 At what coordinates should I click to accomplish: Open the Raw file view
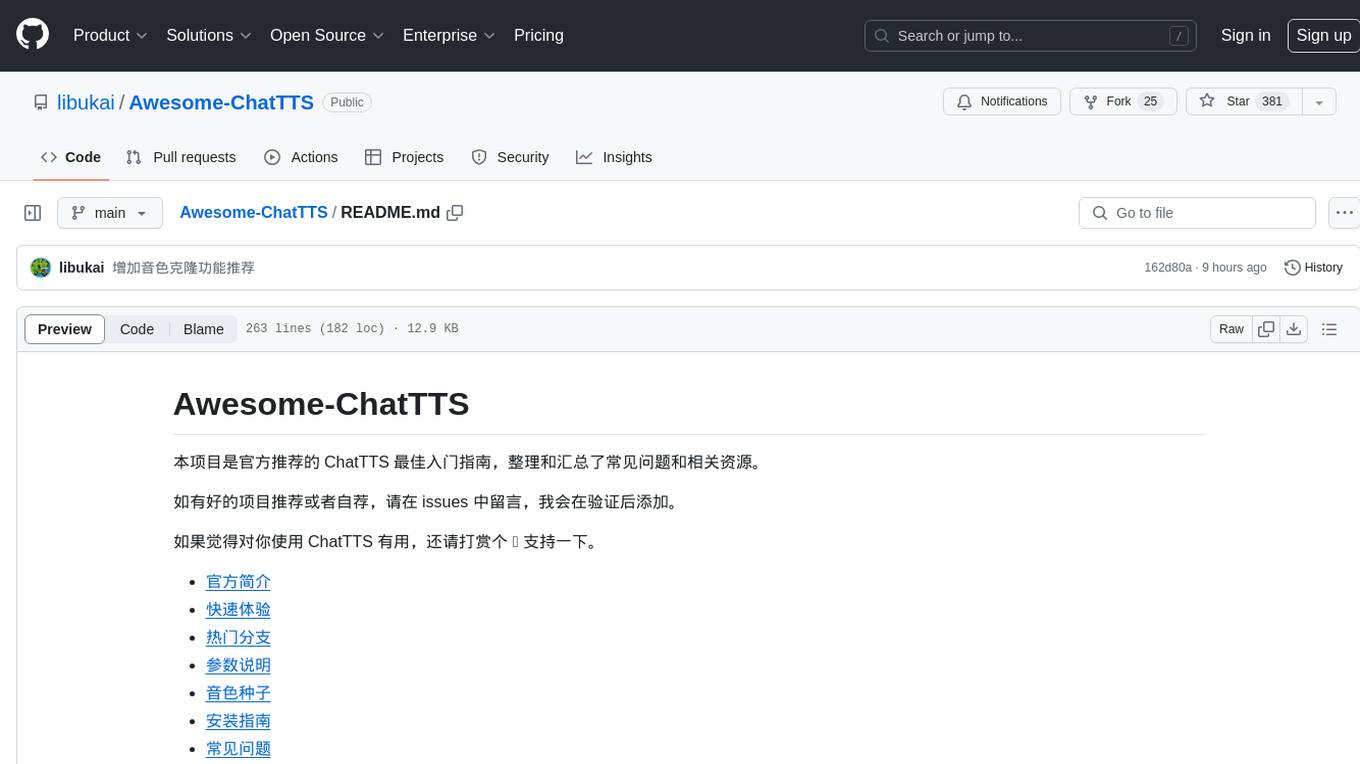(x=1231, y=329)
